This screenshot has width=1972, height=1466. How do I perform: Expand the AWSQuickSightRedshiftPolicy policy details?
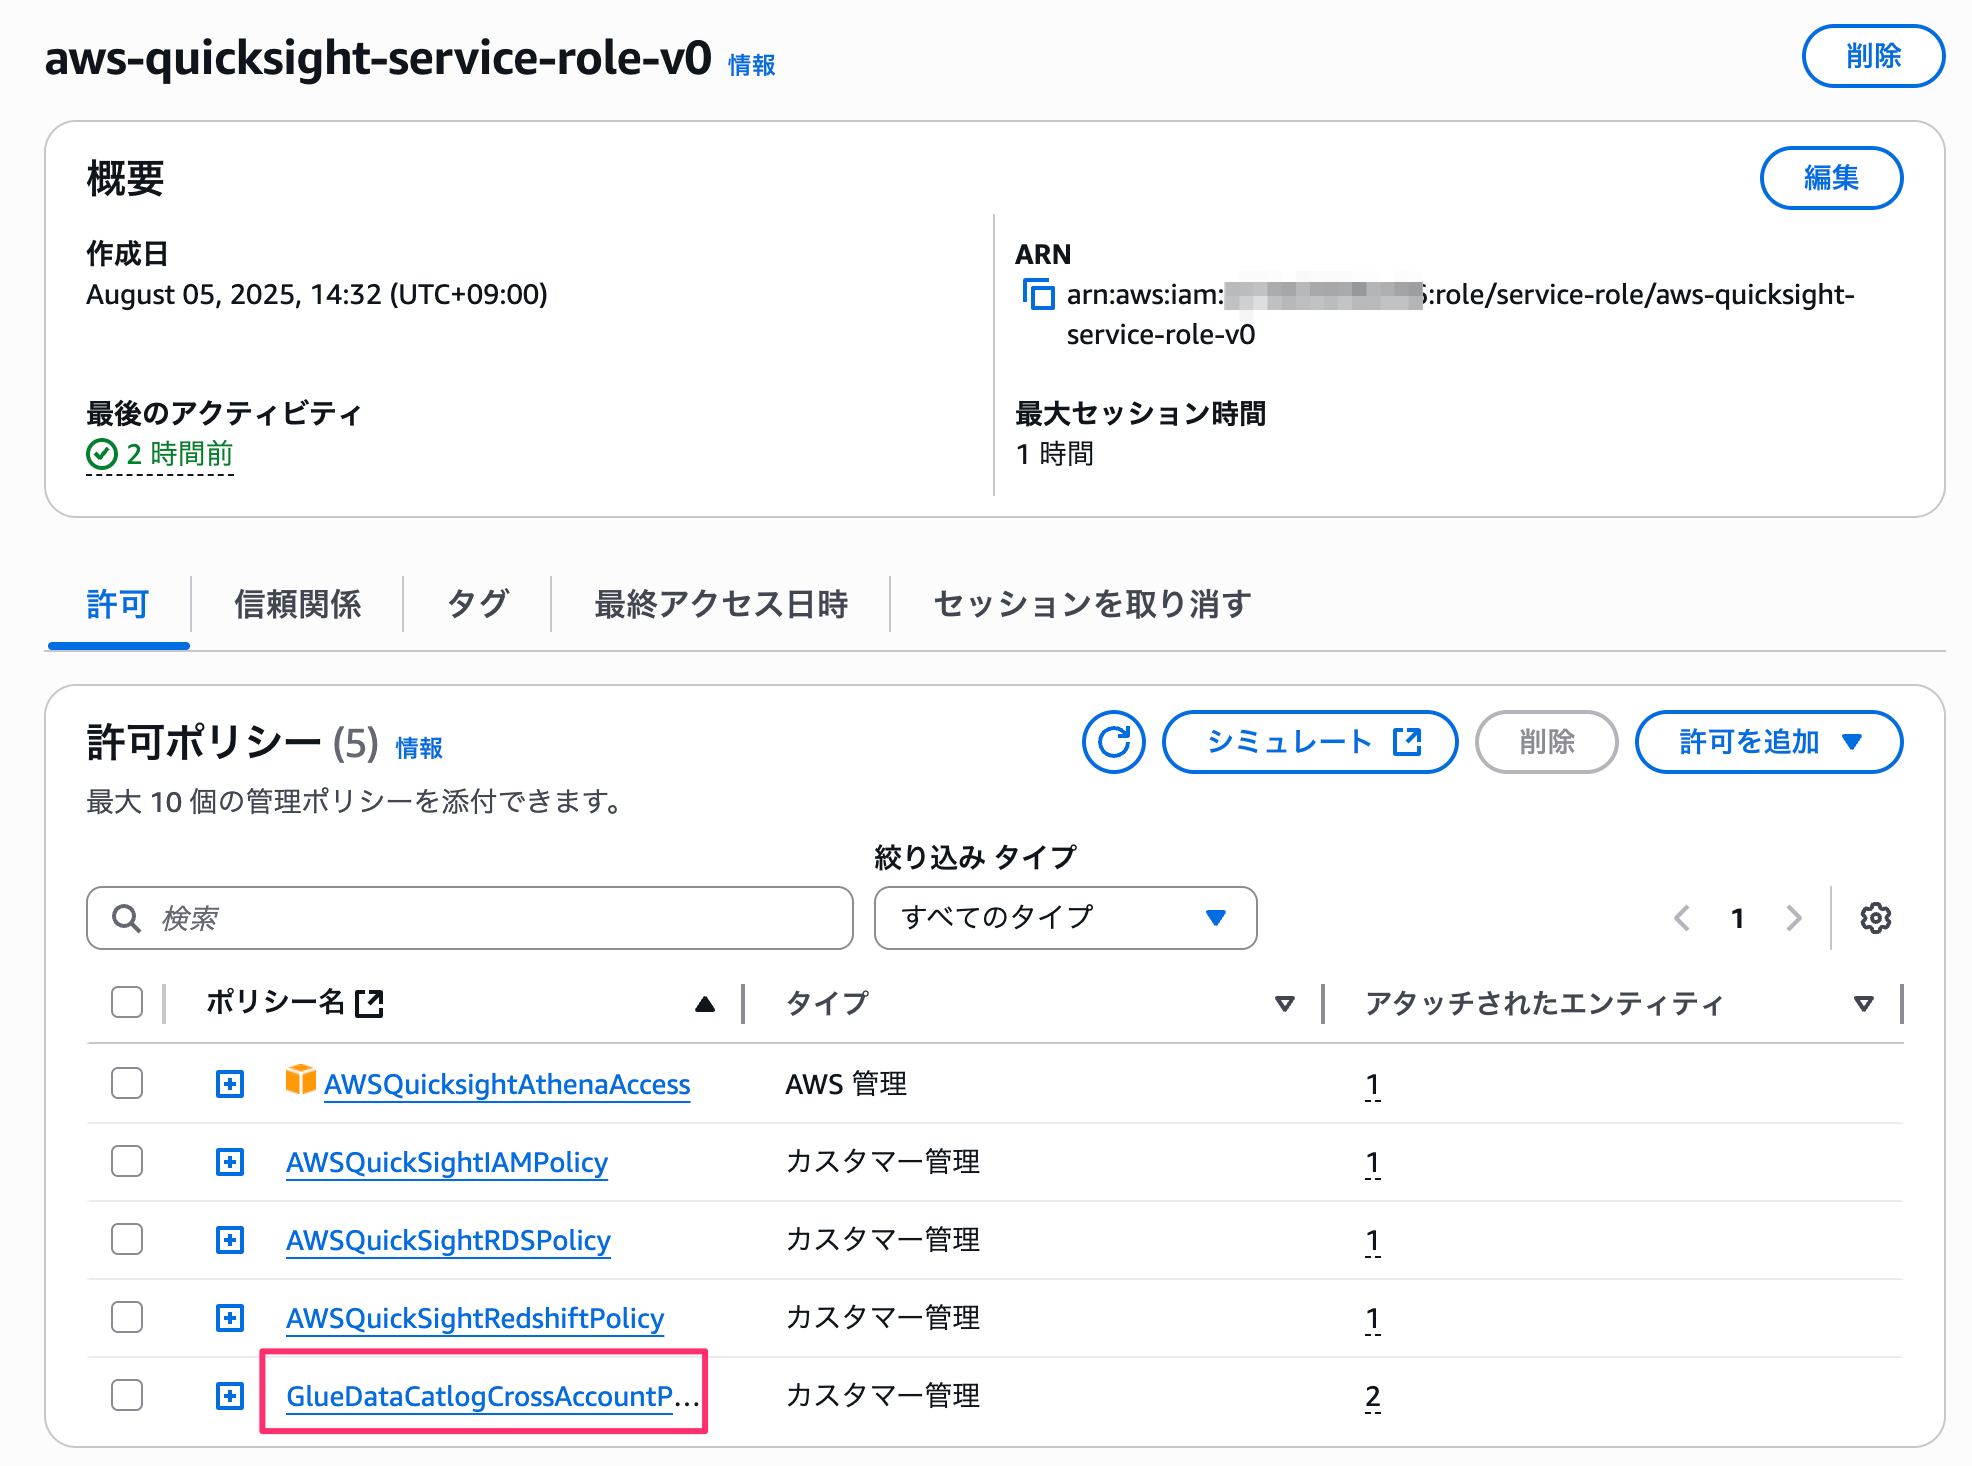pos(230,1318)
